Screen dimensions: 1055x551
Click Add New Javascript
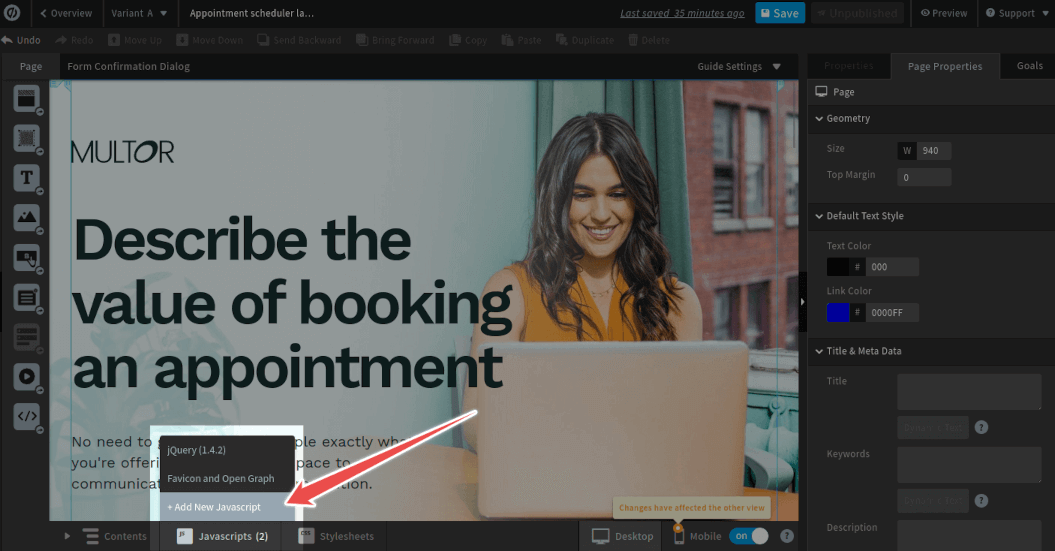coord(227,507)
